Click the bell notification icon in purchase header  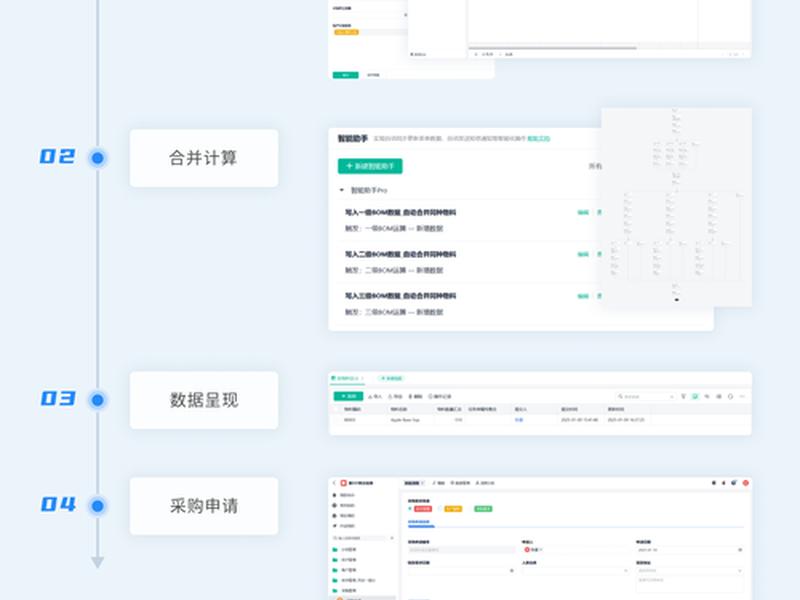tap(723, 483)
